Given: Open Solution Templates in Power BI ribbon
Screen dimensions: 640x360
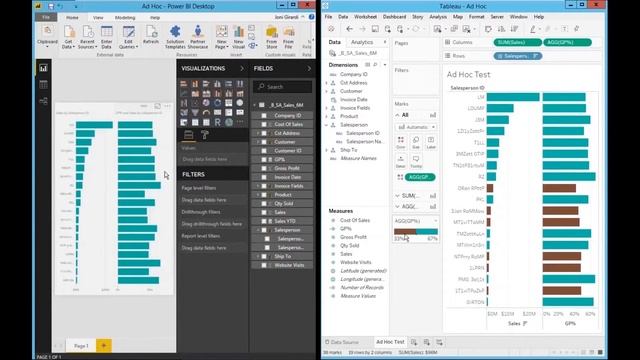Looking at the screenshot, I should pyautogui.click(x=175, y=37).
